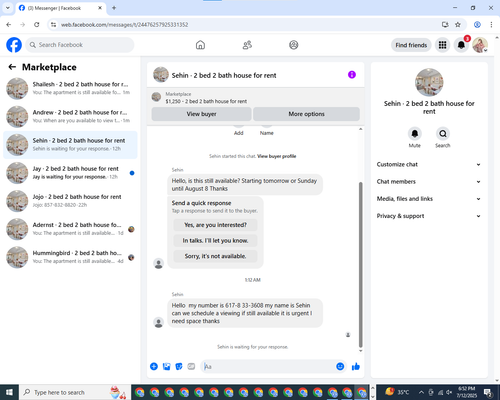The width and height of the screenshot is (500, 400).
Task: Show hidden system tray icons chevron
Action: 421,392
